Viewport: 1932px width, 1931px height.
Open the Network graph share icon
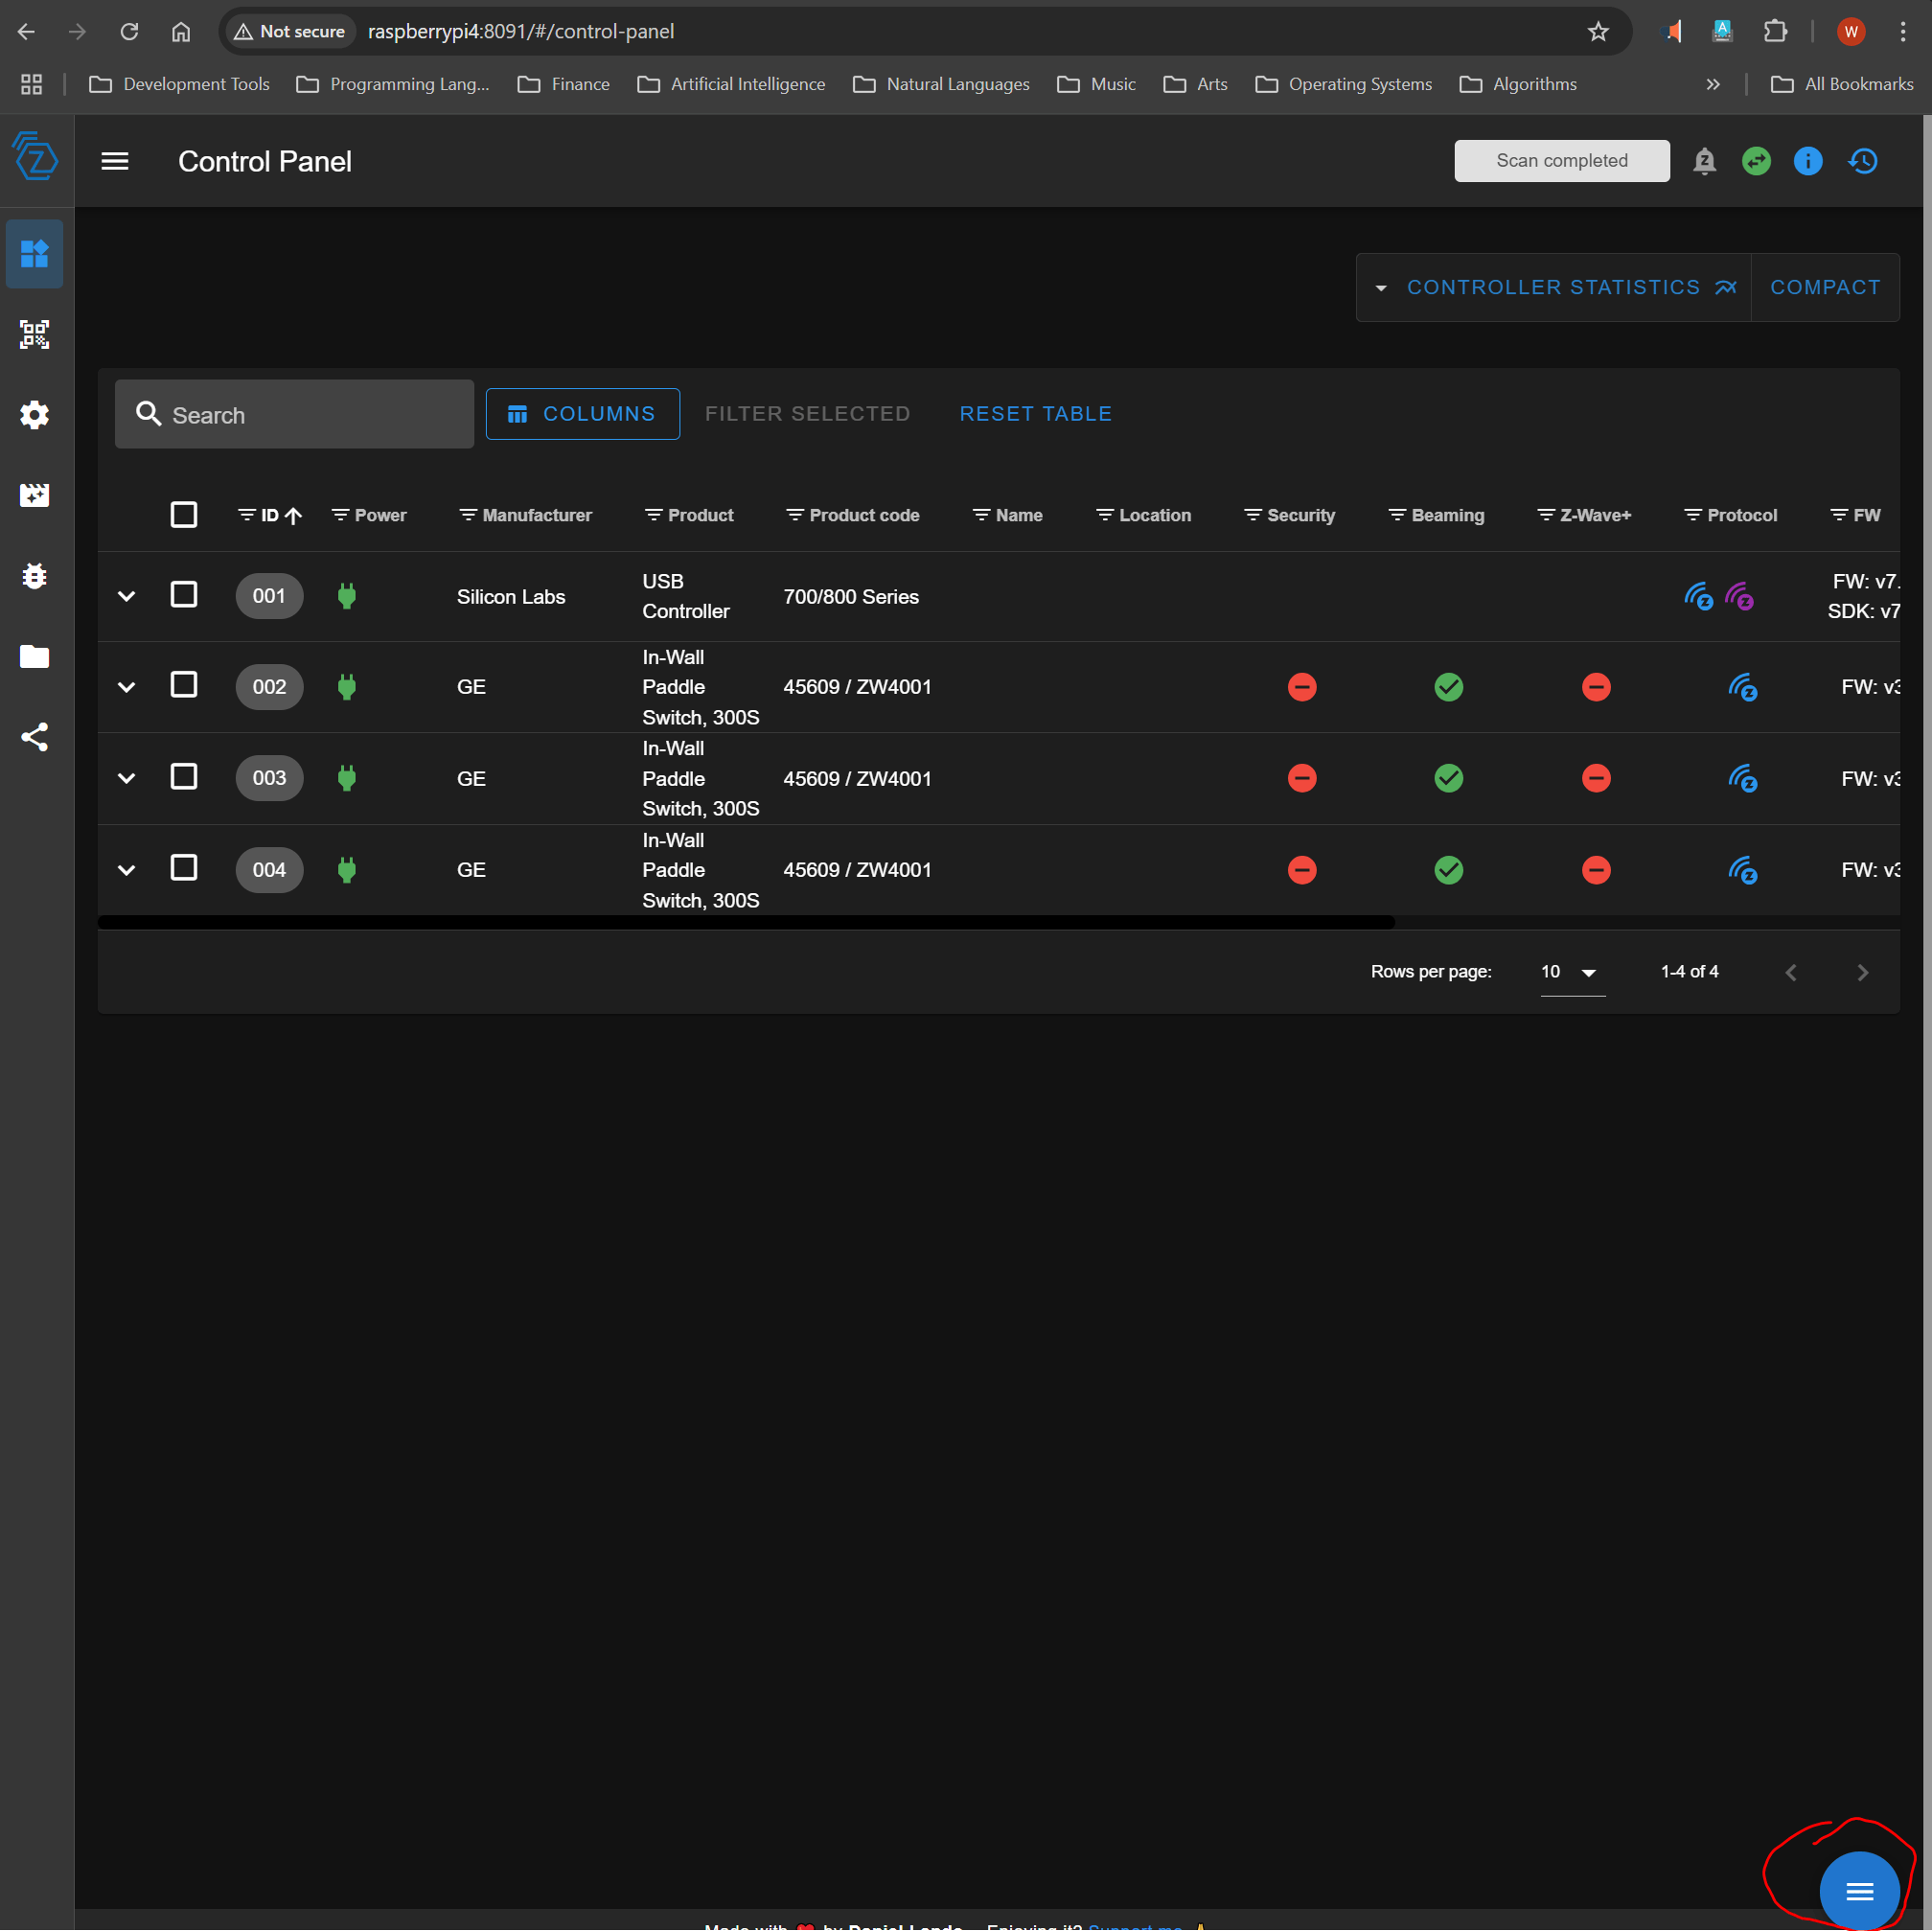(34, 737)
